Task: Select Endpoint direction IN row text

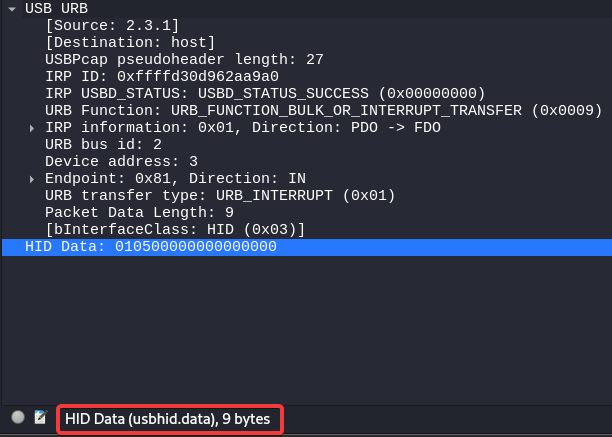Action: (x=175, y=178)
